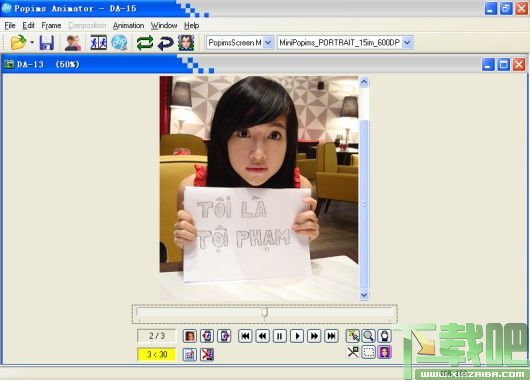Screen dimensions: 530x380
Task: Click the blue Popims globe icon
Action: [x=119, y=43]
